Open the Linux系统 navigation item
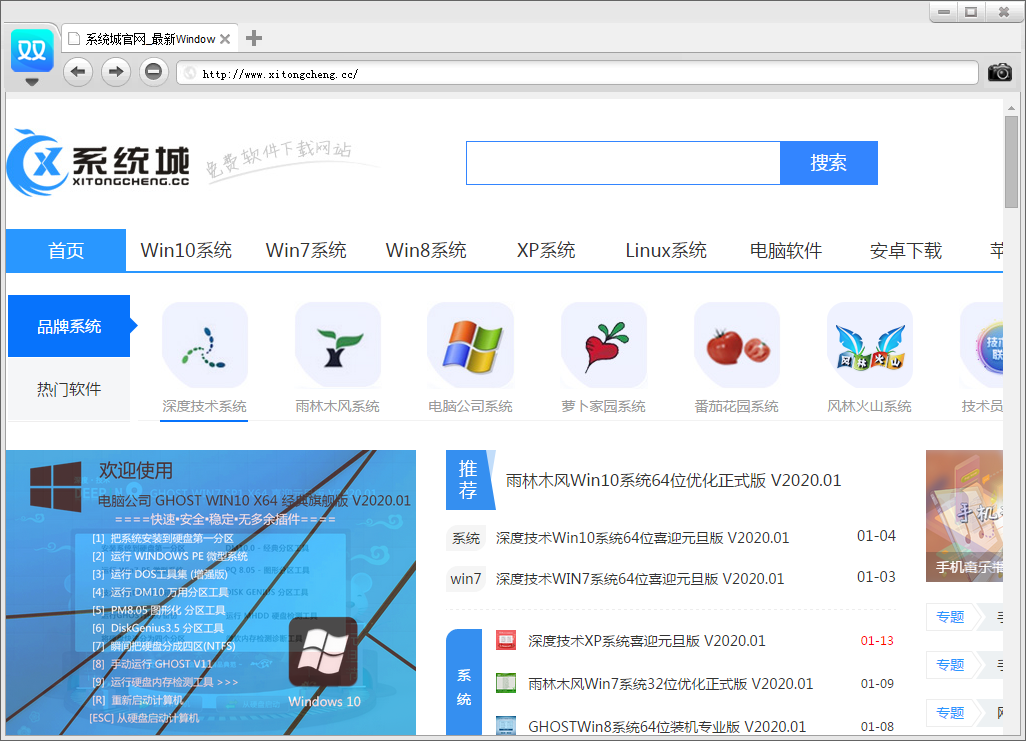The image size is (1026, 741). (666, 250)
